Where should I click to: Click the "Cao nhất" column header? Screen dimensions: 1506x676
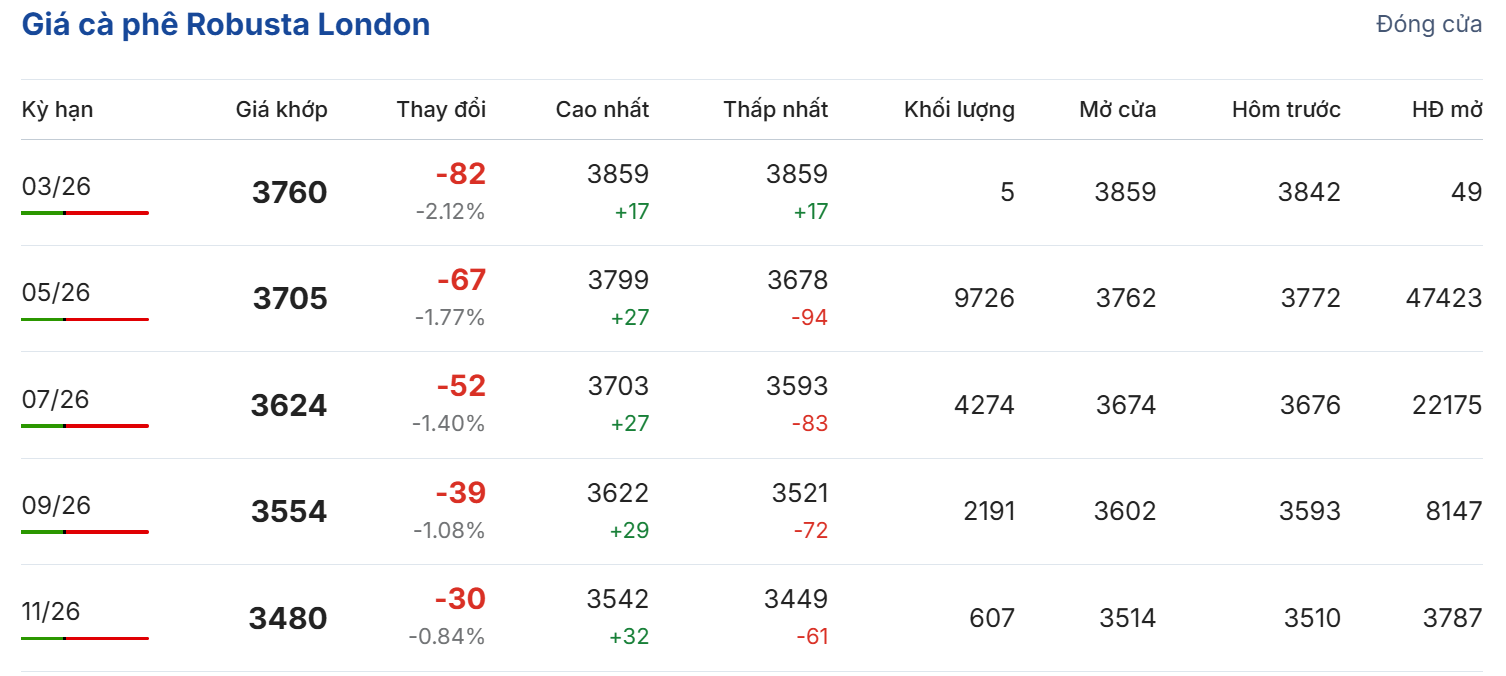[602, 109]
